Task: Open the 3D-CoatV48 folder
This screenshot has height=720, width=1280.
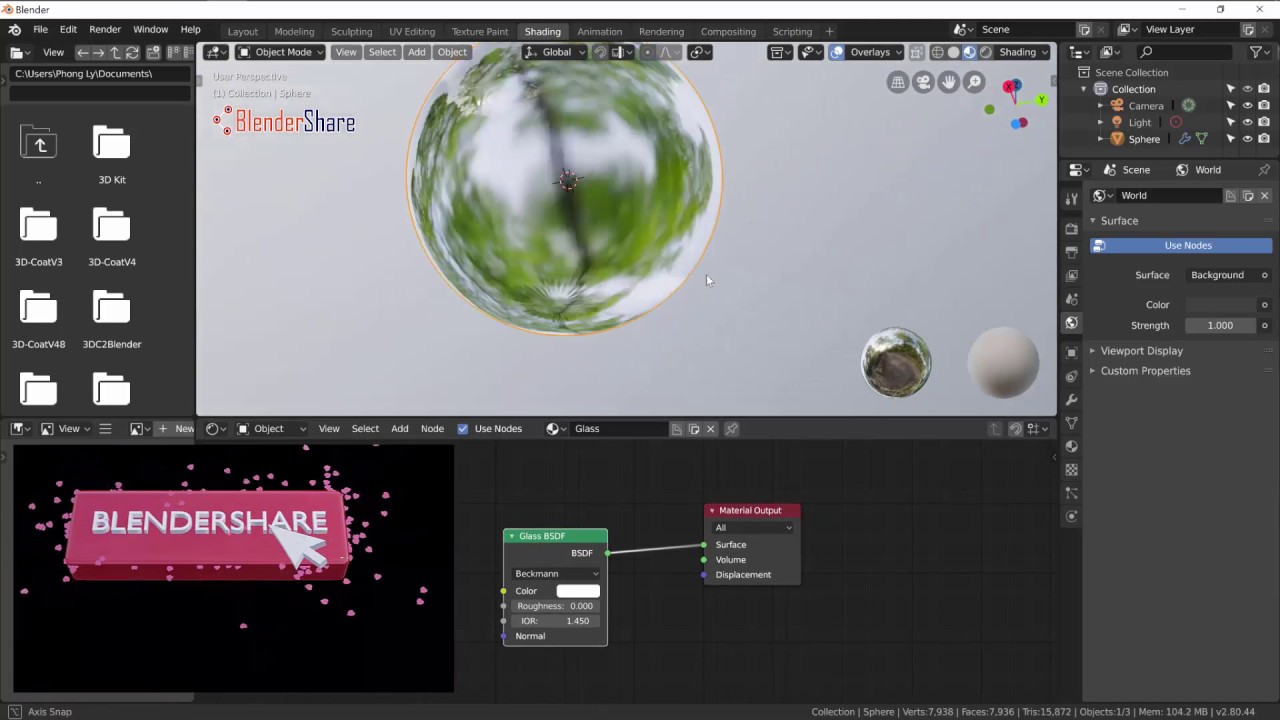Action: click(39, 320)
